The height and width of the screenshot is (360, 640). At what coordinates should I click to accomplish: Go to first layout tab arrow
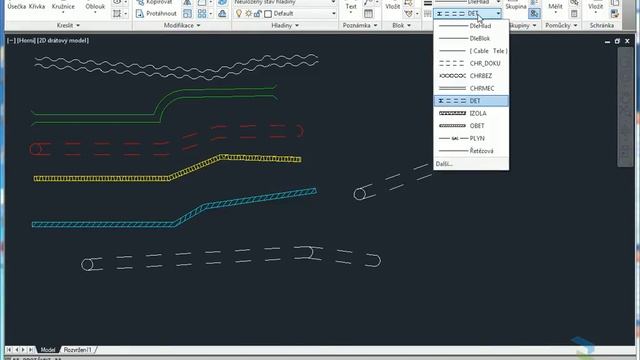pos(9,350)
